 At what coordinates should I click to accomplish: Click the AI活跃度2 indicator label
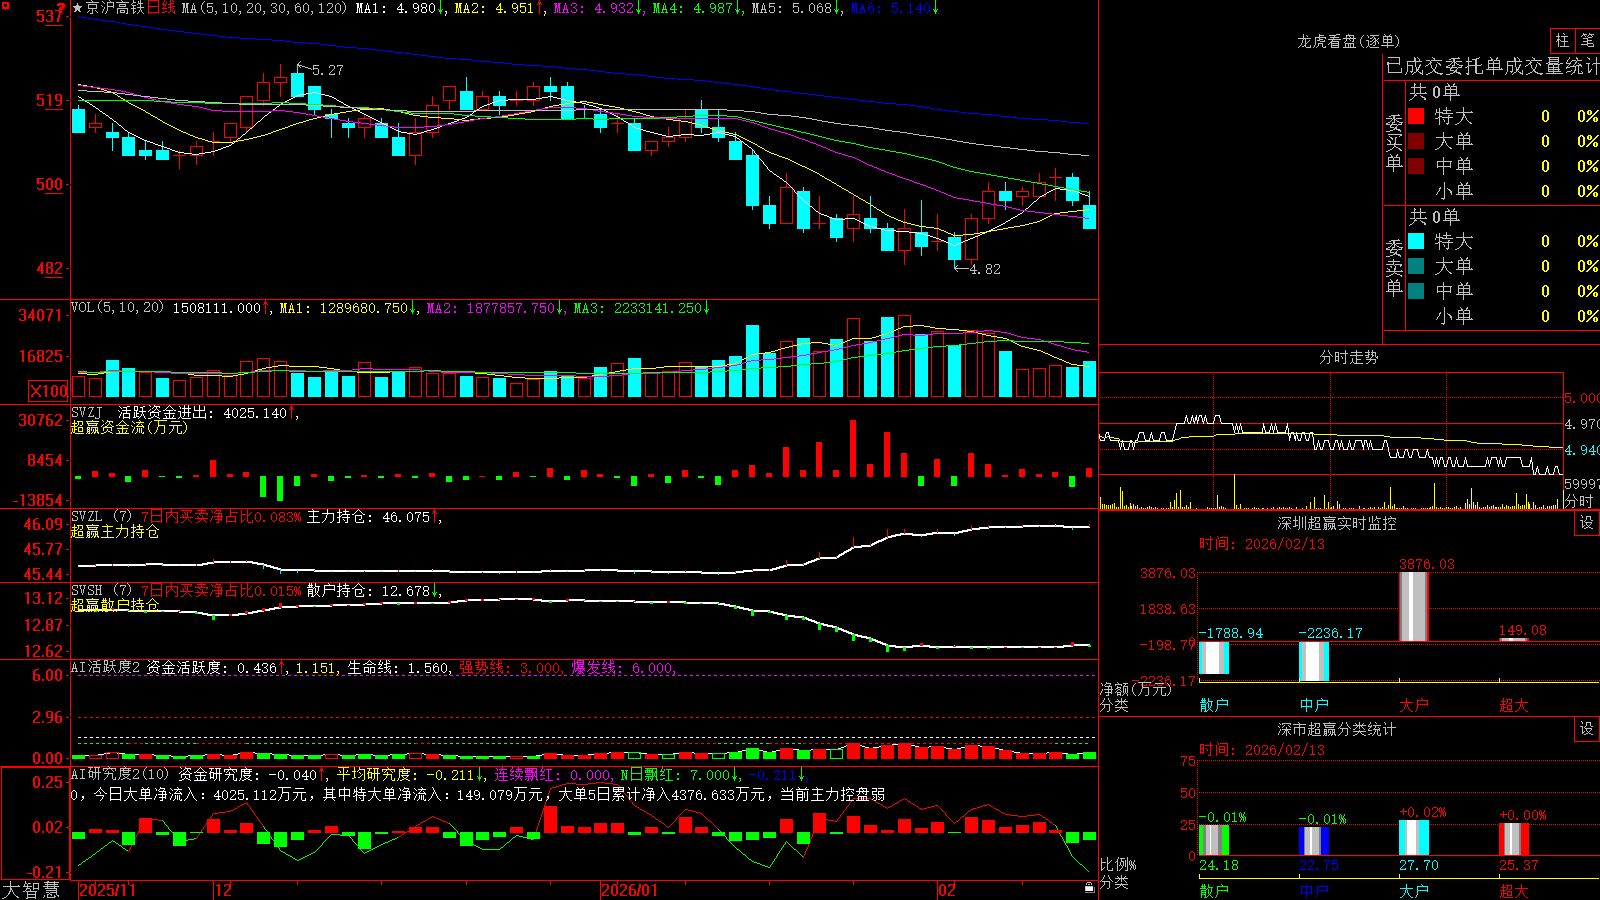[x=106, y=667]
